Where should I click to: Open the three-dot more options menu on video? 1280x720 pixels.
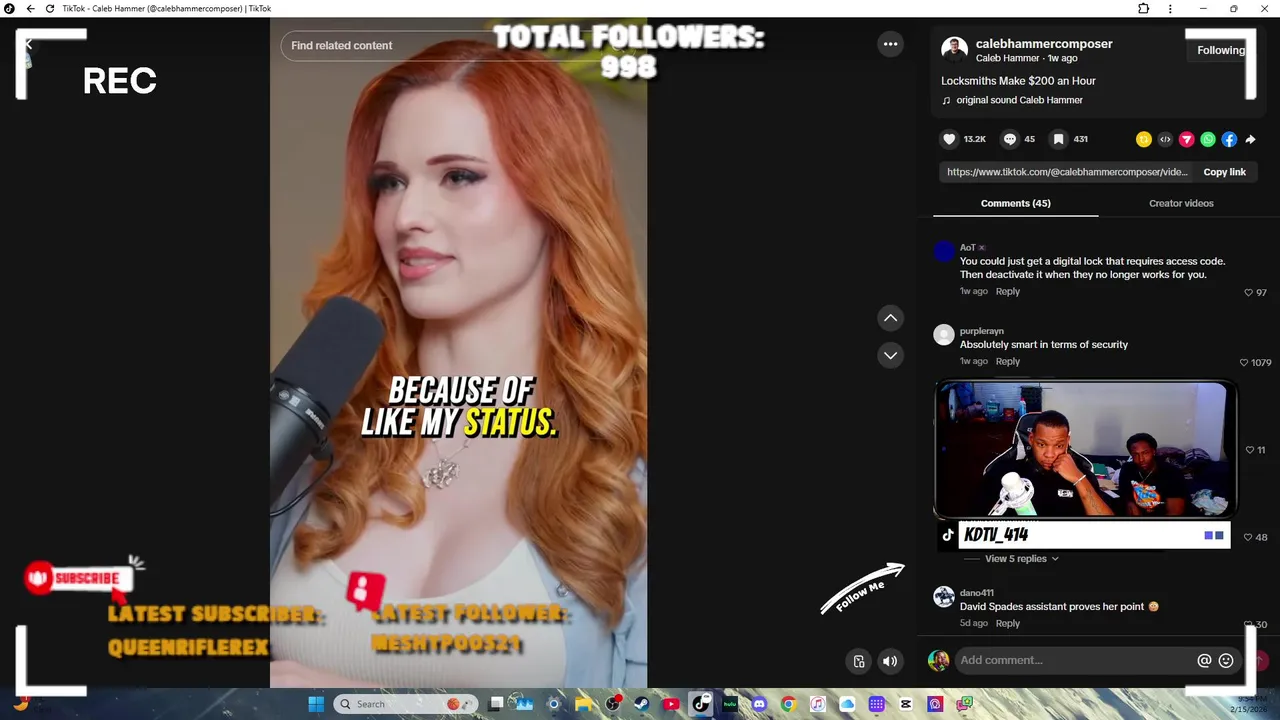(890, 44)
